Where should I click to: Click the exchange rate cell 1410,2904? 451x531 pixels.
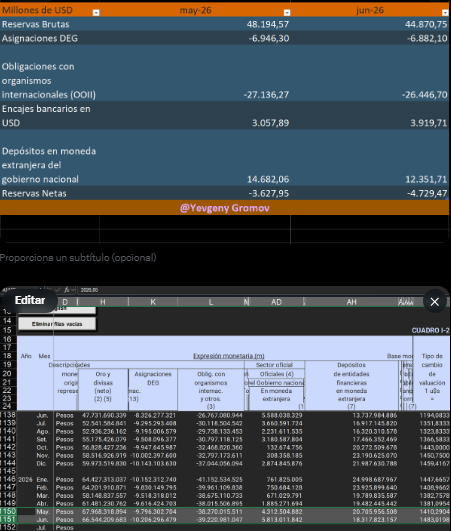(x=435, y=512)
